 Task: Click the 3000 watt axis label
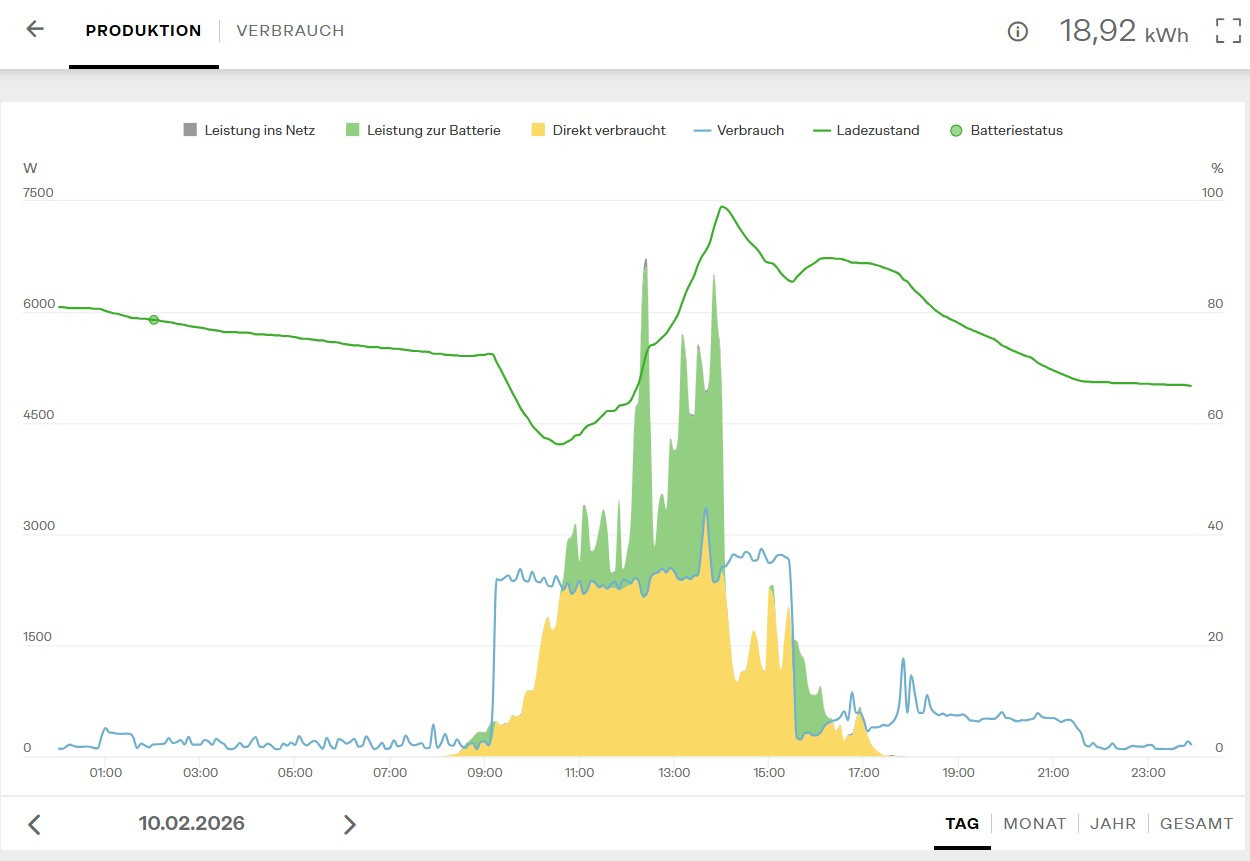(38, 526)
